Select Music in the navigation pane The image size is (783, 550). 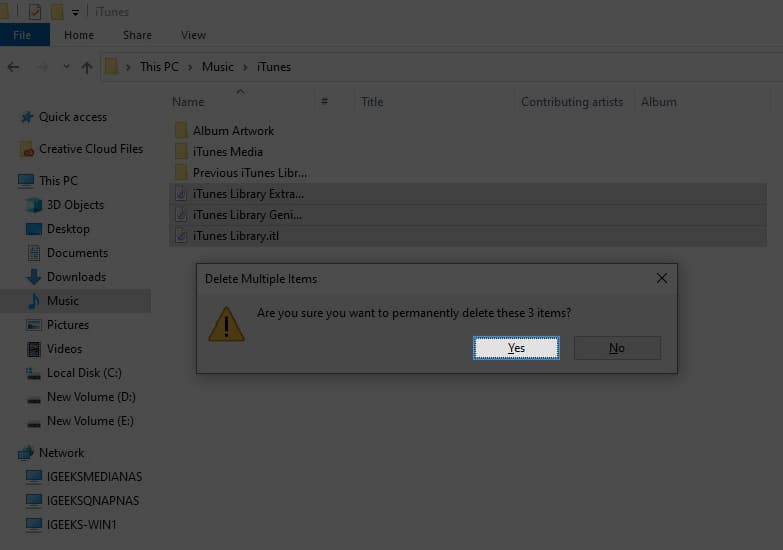tap(63, 301)
